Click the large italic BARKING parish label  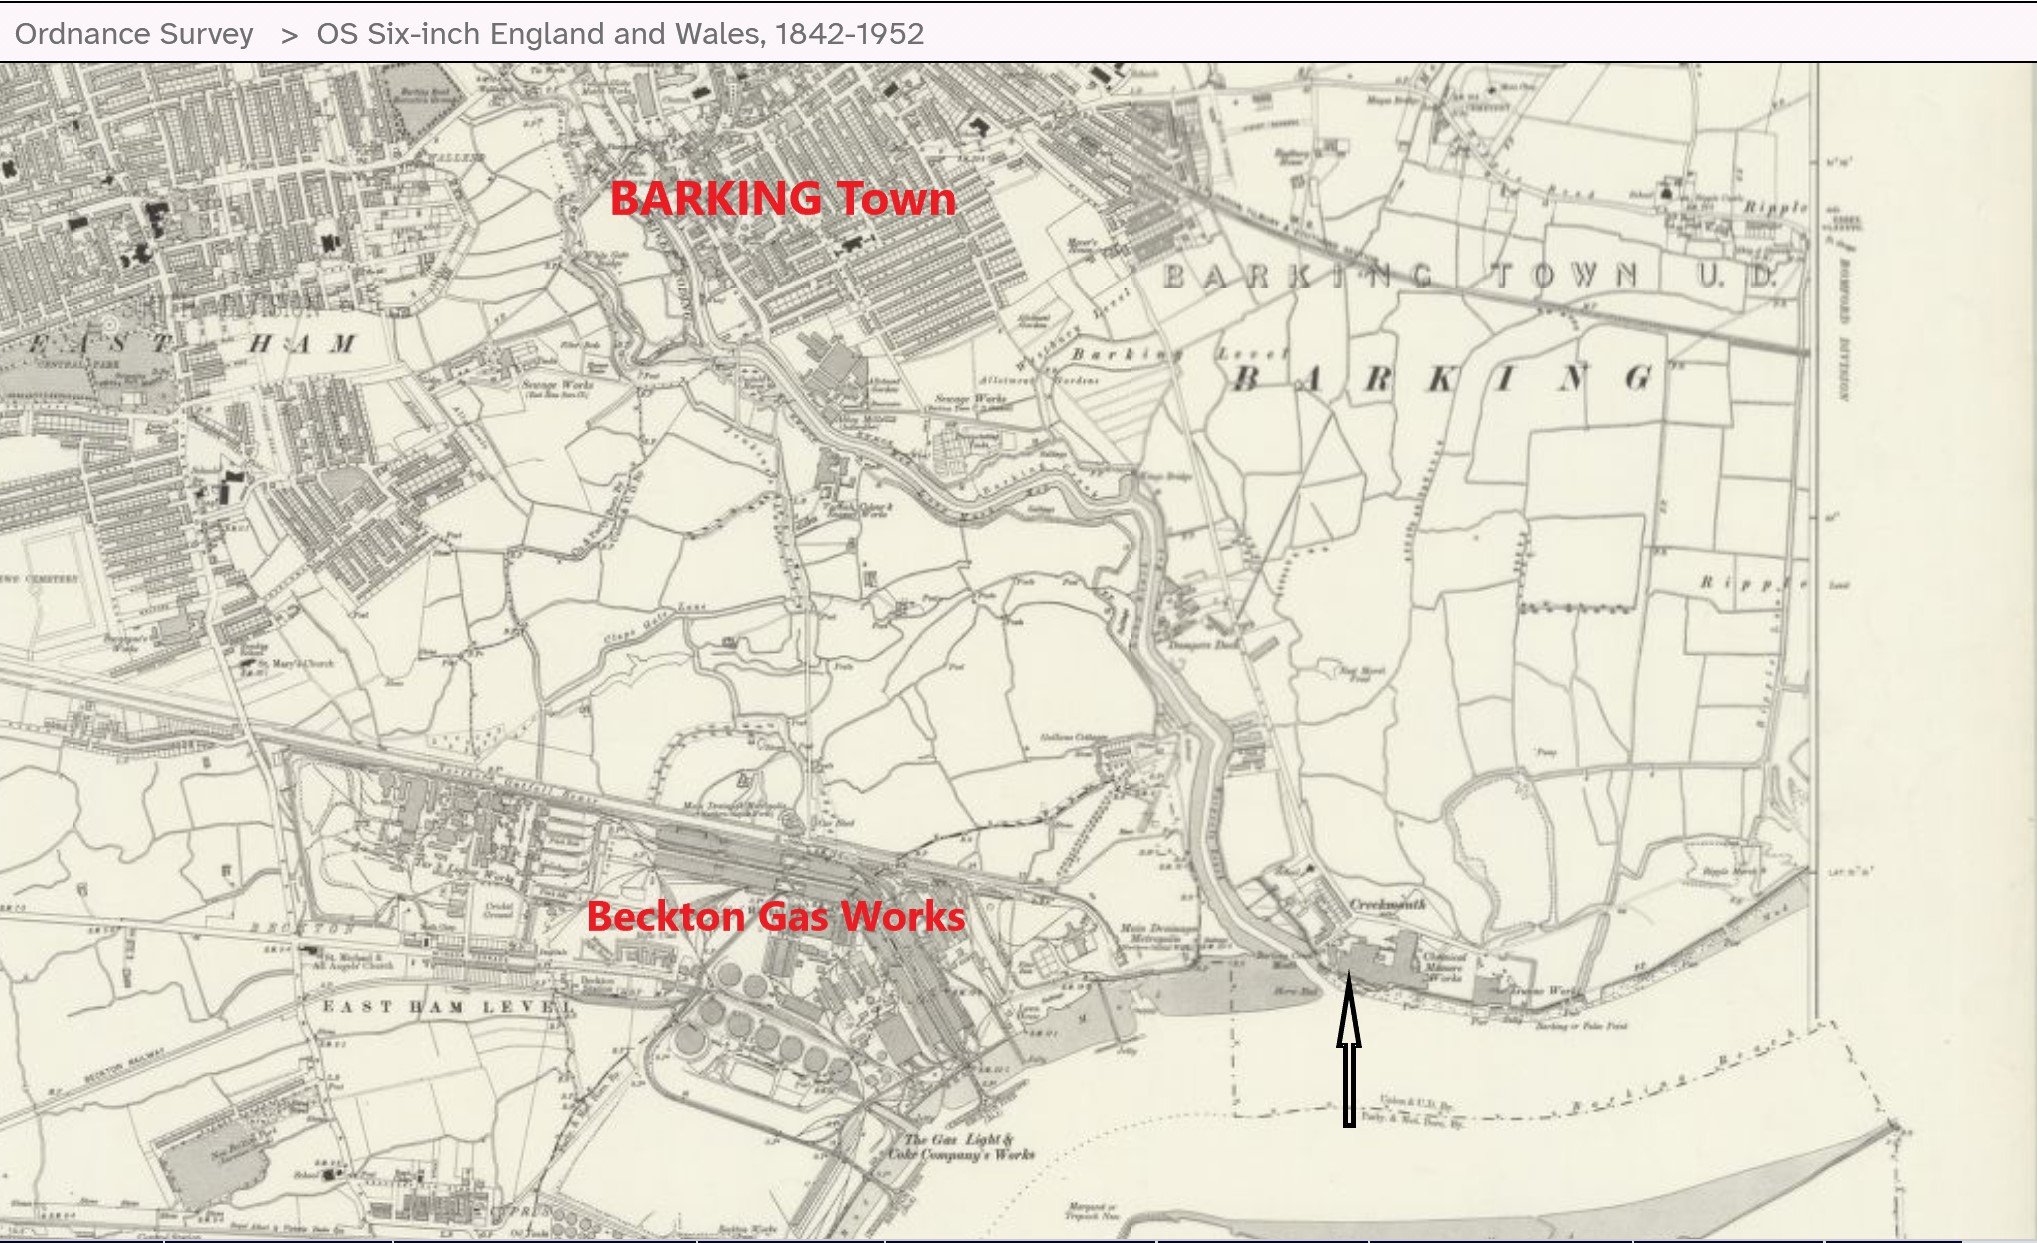point(1440,379)
